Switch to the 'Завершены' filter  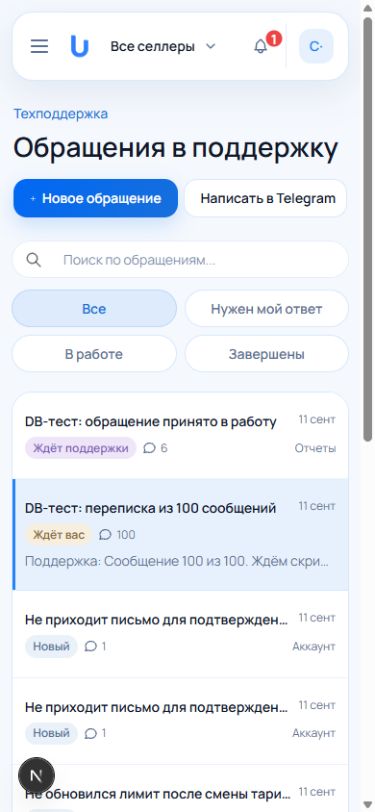(x=266, y=354)
